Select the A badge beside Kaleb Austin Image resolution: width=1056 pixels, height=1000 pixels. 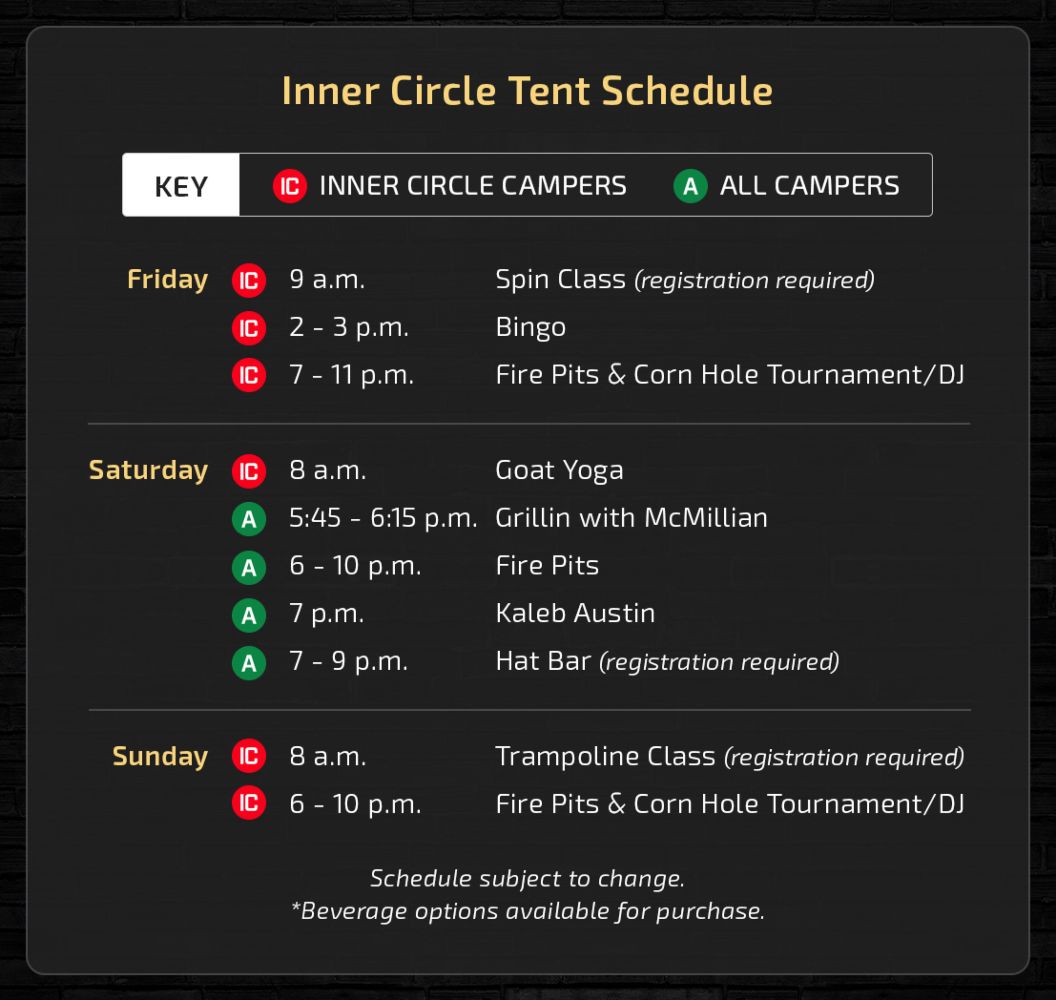click(249, 615)
